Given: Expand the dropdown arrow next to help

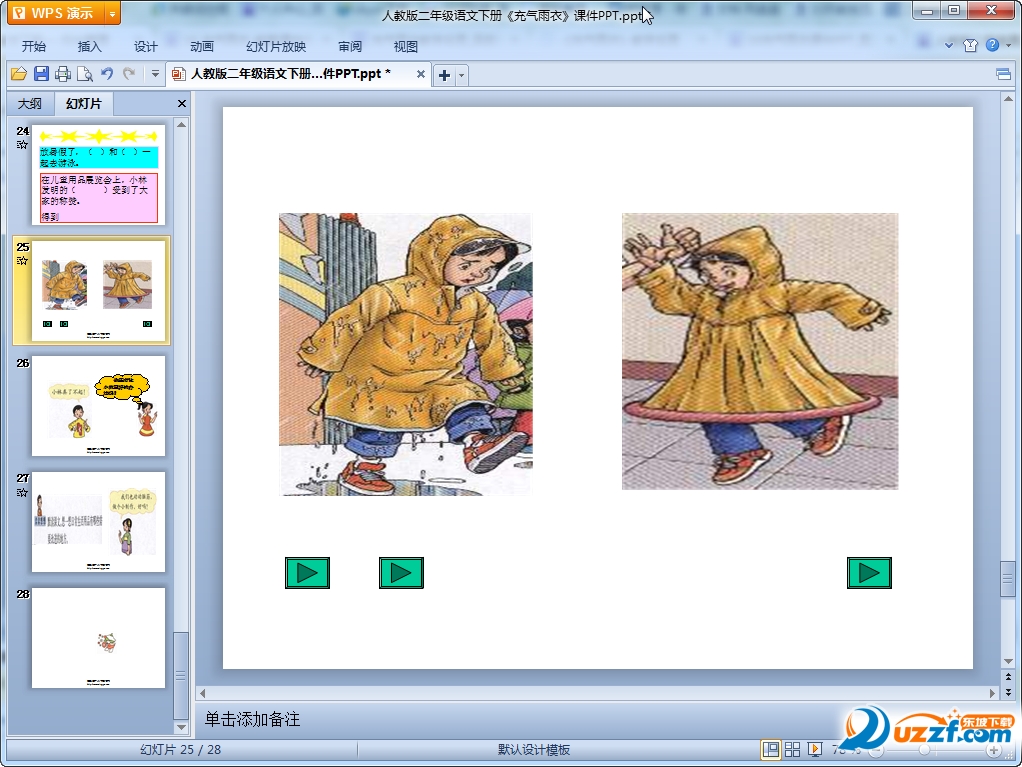Looking at the screenshot, I should coord(1008,45).
